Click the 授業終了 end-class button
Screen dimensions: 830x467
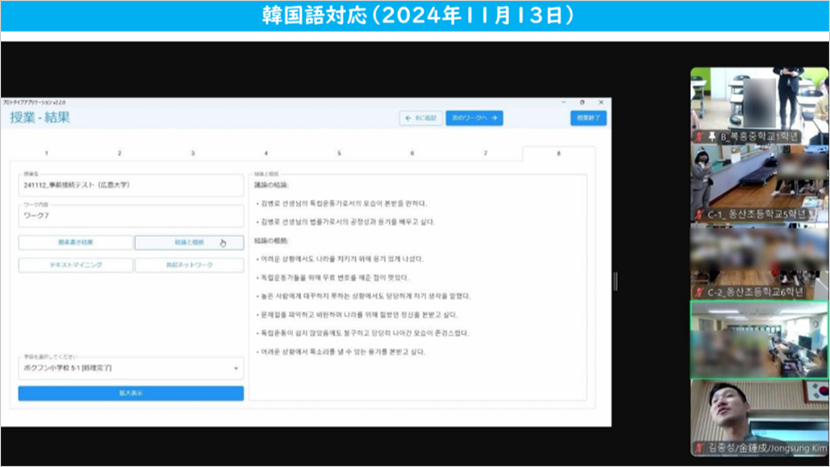tap(589, 118)
